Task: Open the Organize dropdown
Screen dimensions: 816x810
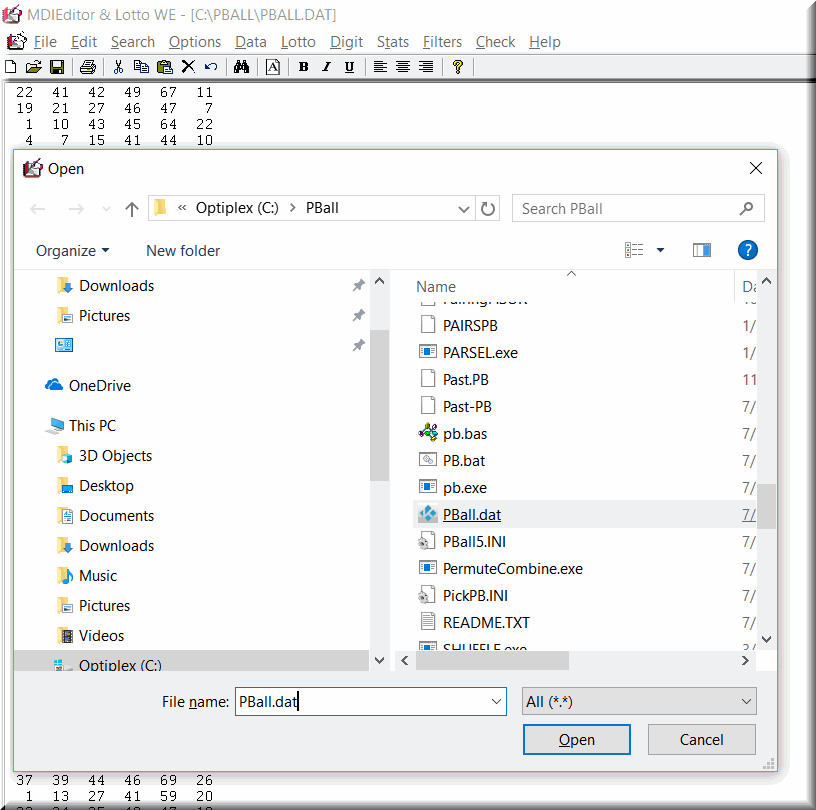Action: (x=72, y=251)
